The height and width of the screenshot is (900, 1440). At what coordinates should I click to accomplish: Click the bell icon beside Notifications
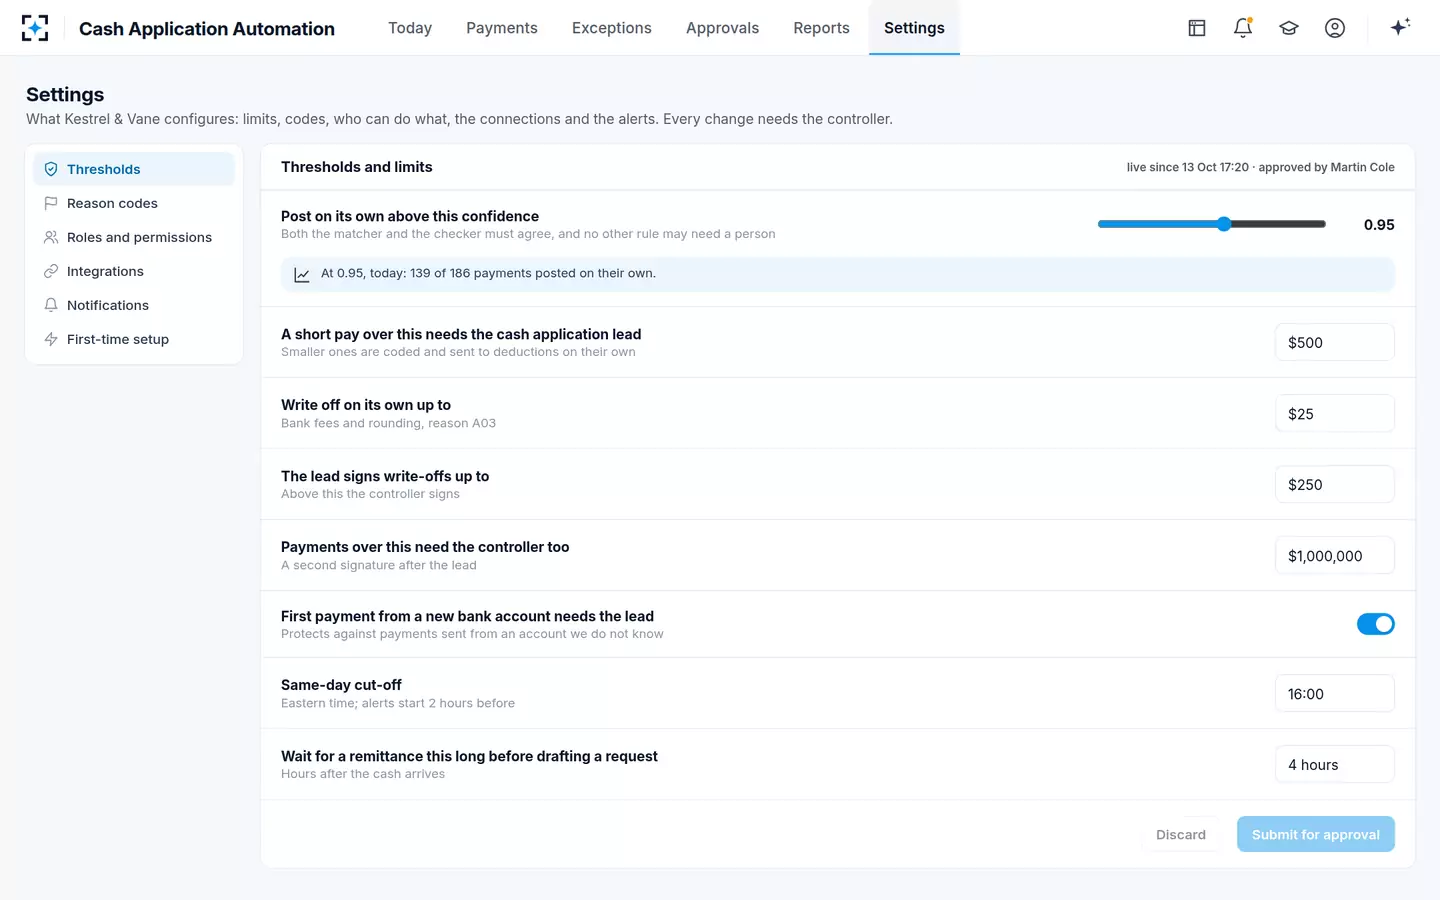pos(51,305)
